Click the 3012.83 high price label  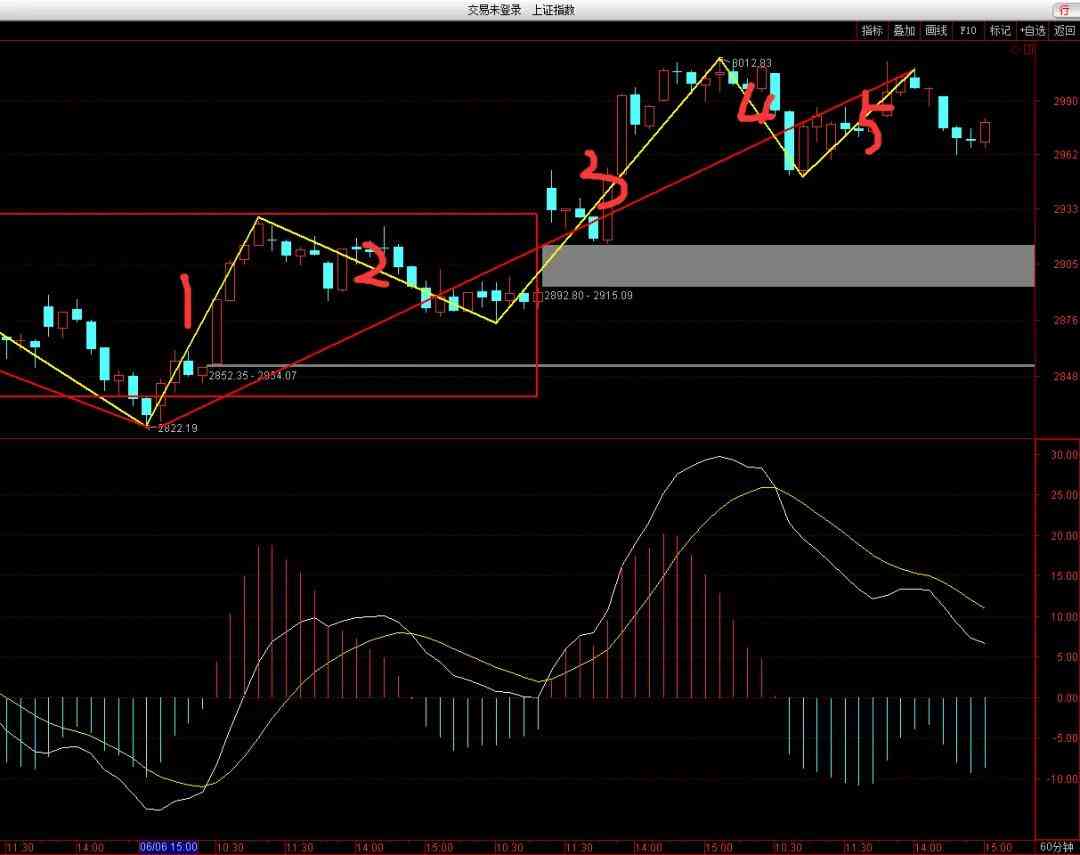click(x=750, y=63)
